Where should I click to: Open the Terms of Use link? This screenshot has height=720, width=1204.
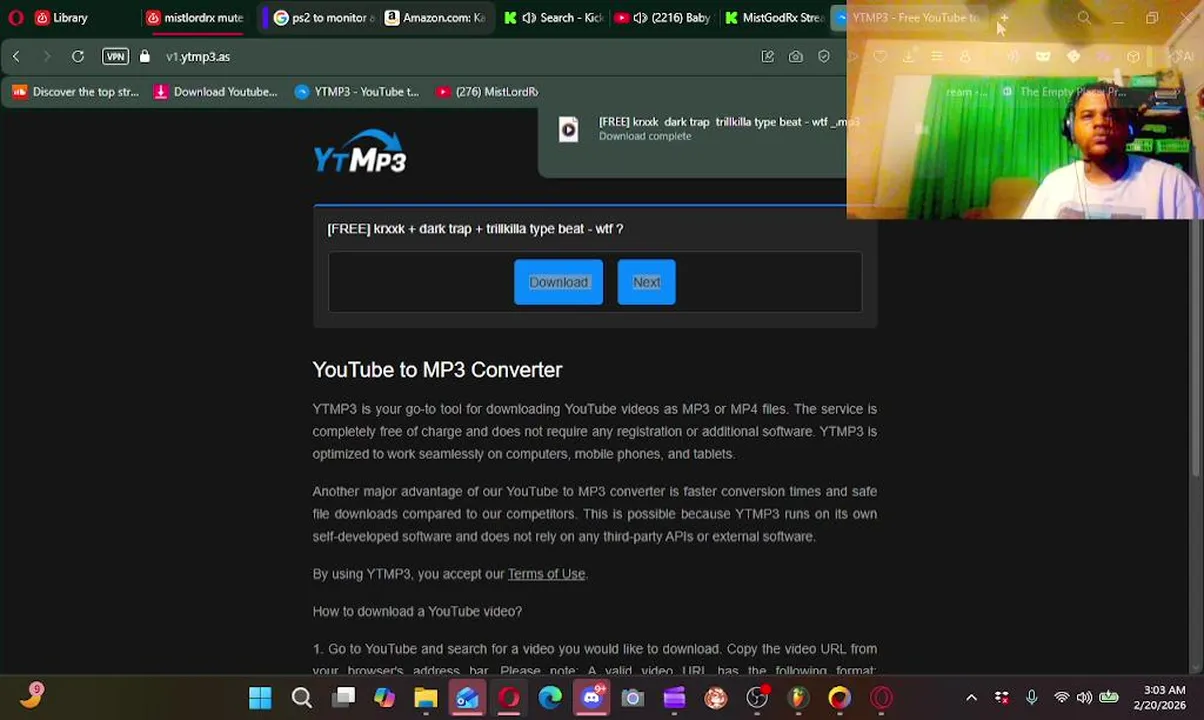tap(546, 574)
